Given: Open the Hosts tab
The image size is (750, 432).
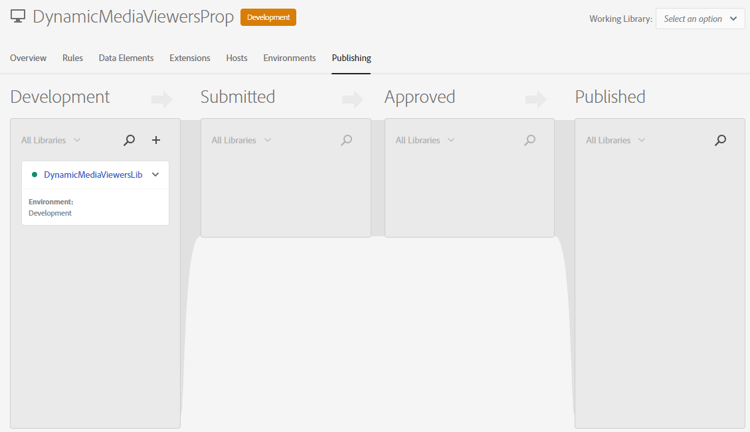Looking at the screenshot, I should 237,58.
